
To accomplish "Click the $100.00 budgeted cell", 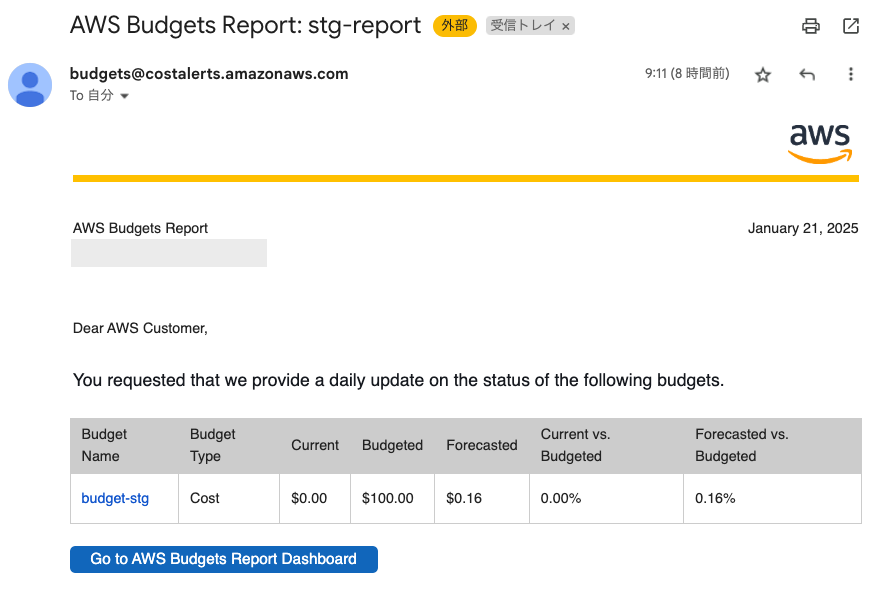I will click(393, 498).
